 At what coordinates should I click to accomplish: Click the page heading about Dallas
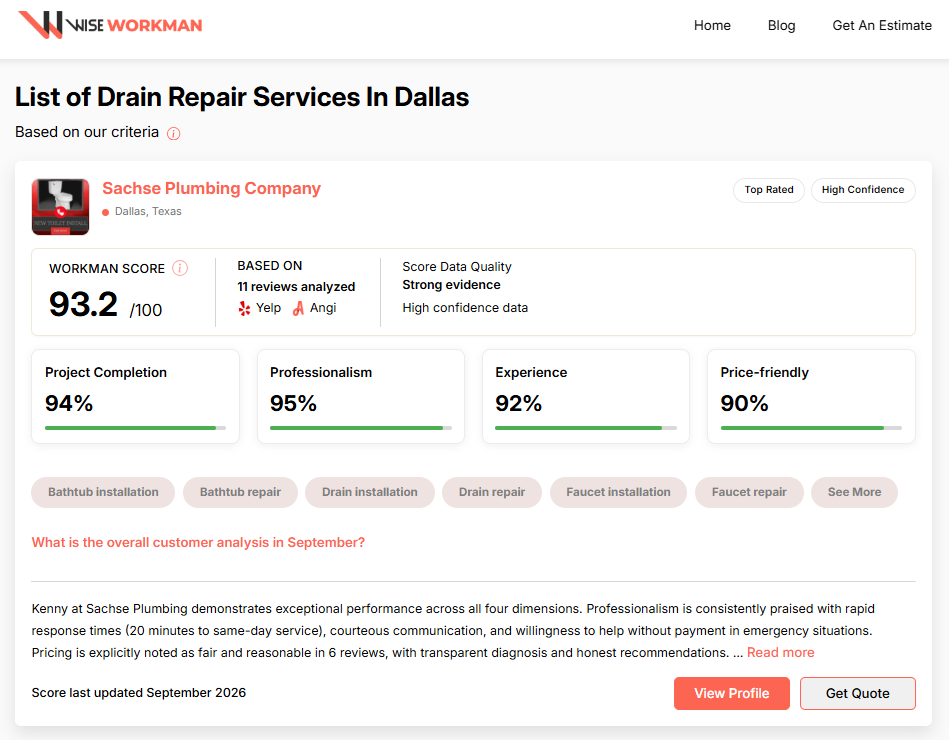point(242,97)
